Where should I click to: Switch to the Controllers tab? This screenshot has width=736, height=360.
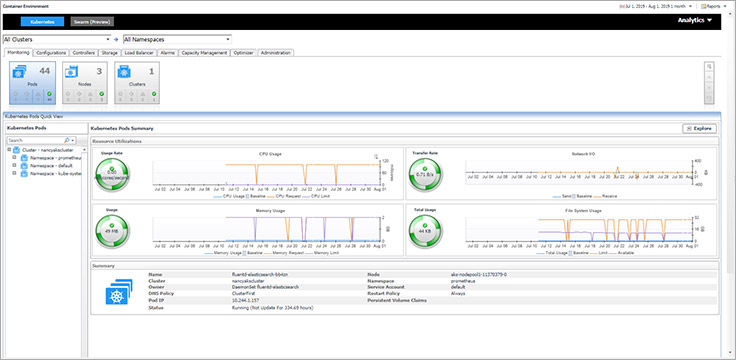84,53
